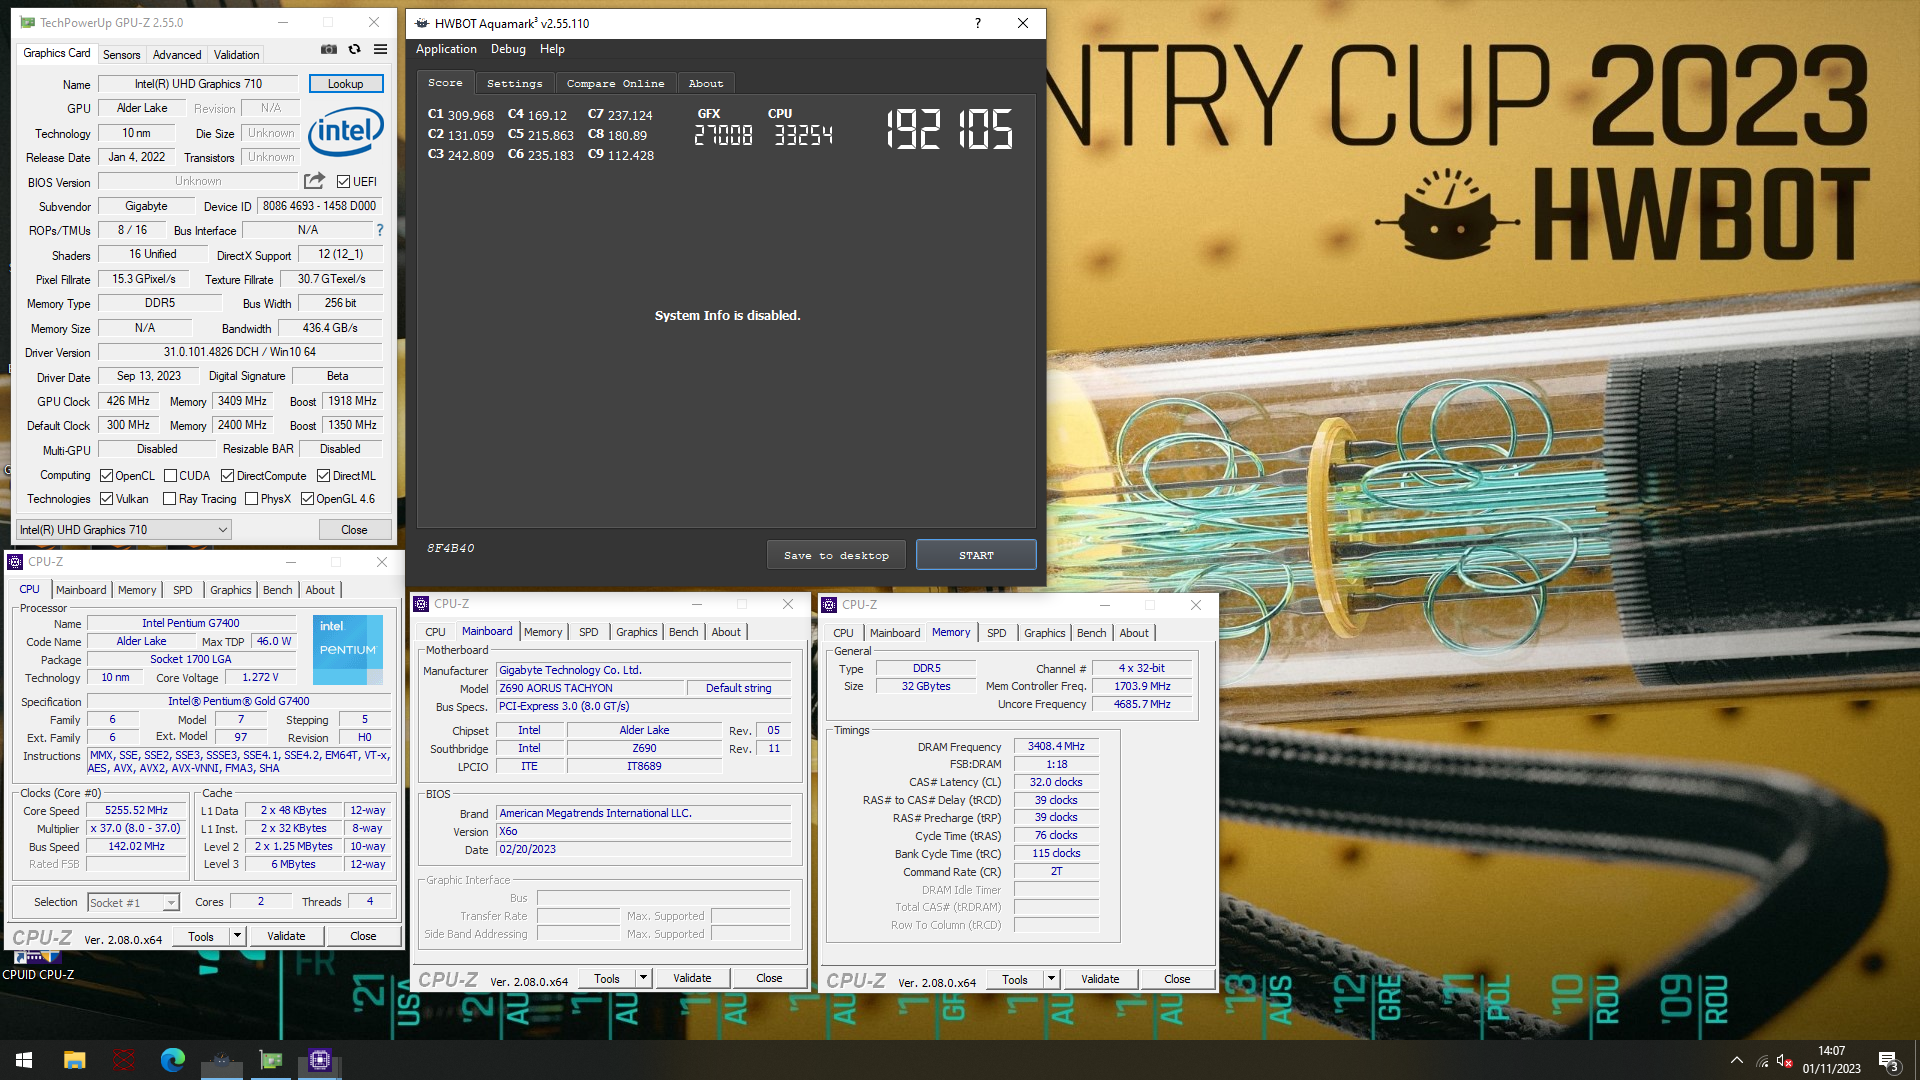The image size is (1920, 1080).
Task: Toggle the DirectML checkbox
Action: pyautogui.click(x=323, y=476)
